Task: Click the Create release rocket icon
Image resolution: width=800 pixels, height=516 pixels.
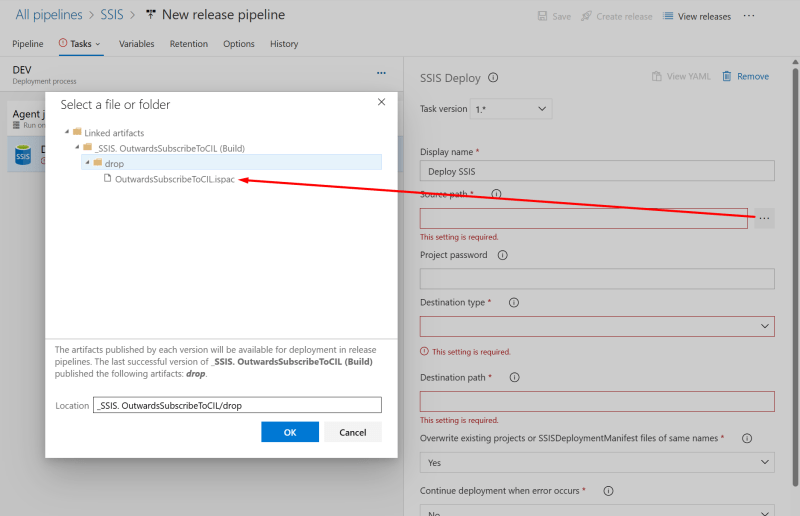Action: pyautogui.click(x=586, y=16)
